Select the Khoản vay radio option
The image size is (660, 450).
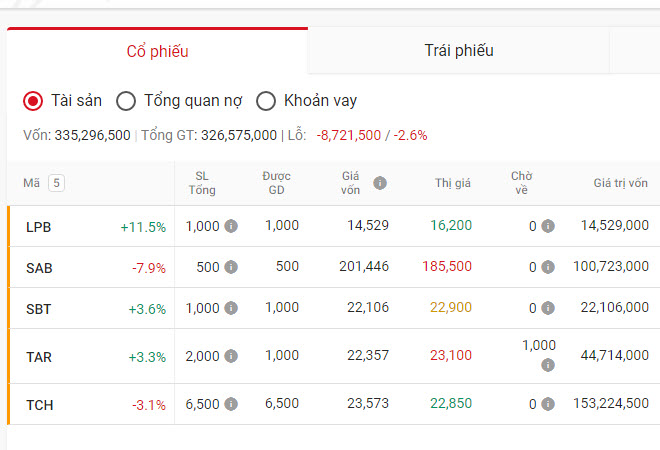tap(266, 100)
